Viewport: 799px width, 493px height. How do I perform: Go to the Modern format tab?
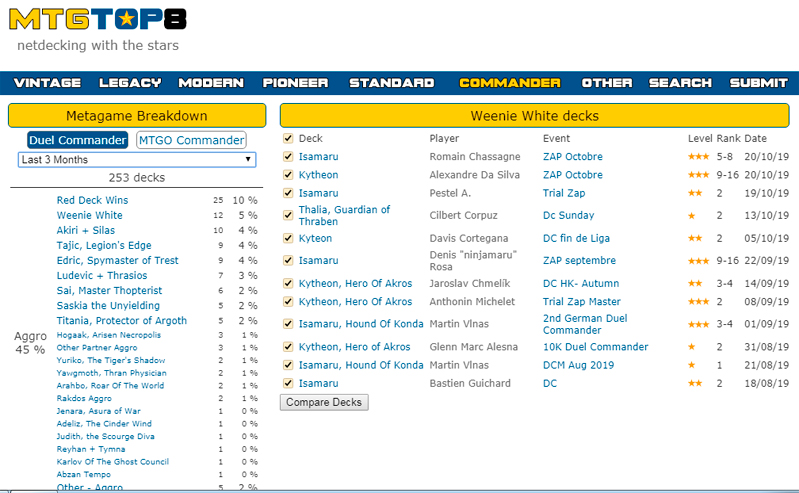pyautogui.click(x=211, y=83)
